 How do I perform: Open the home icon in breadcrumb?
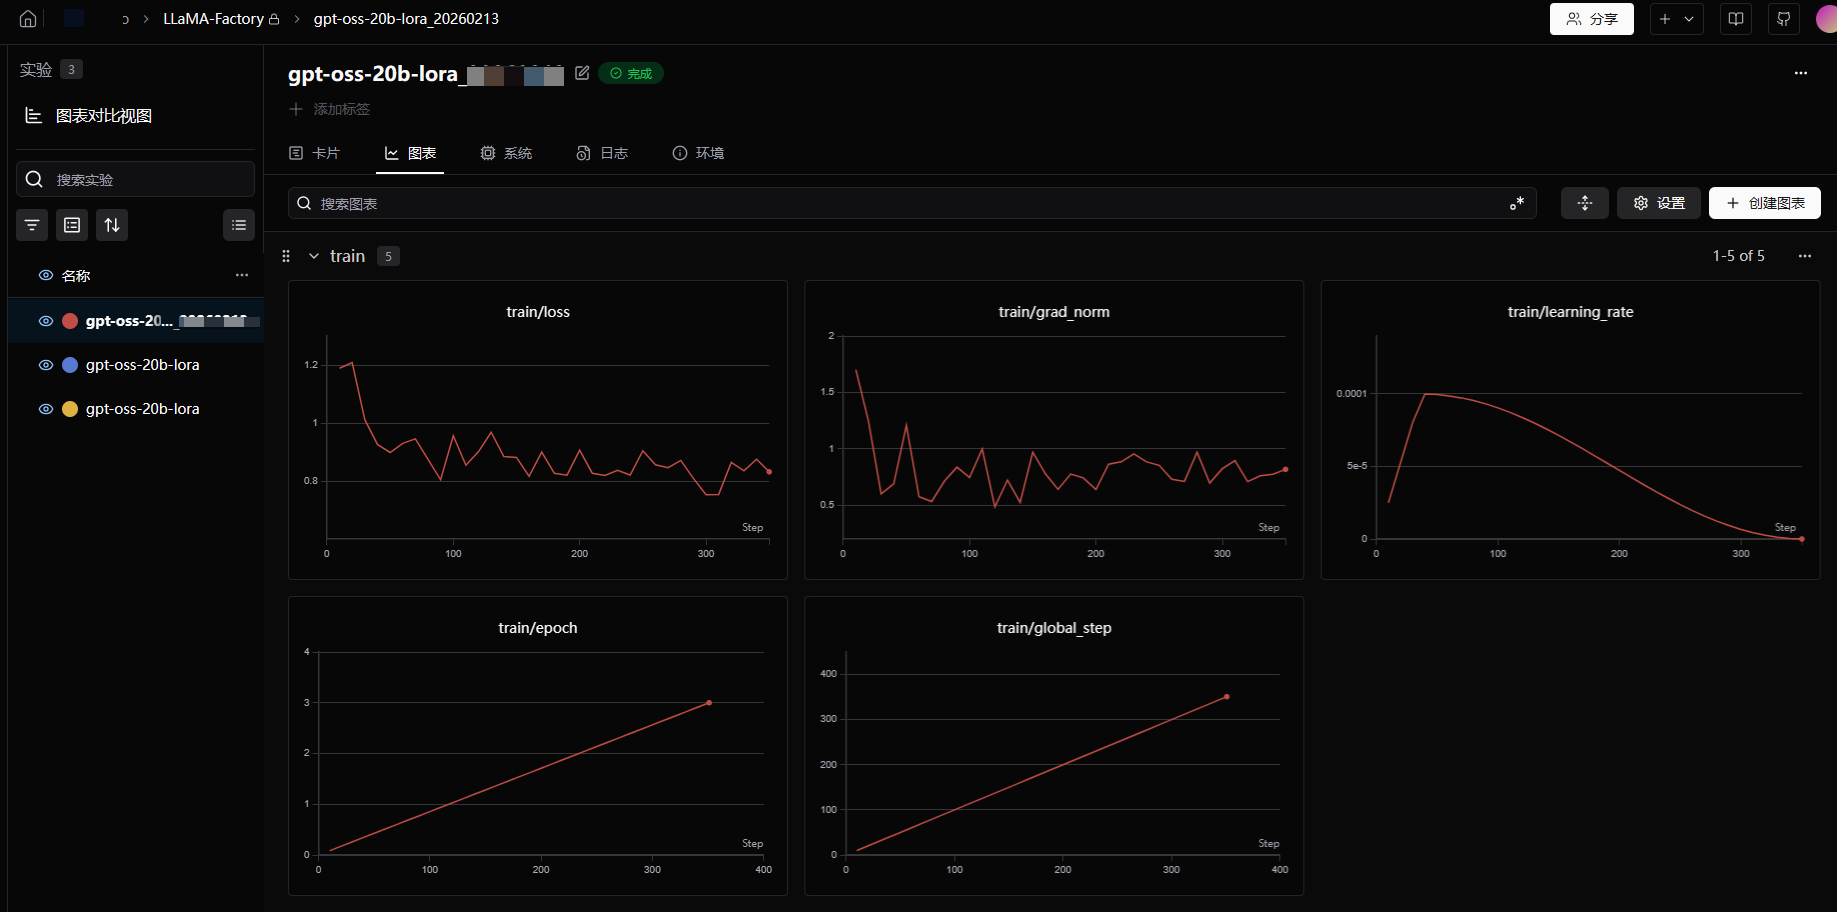(28, 19)
